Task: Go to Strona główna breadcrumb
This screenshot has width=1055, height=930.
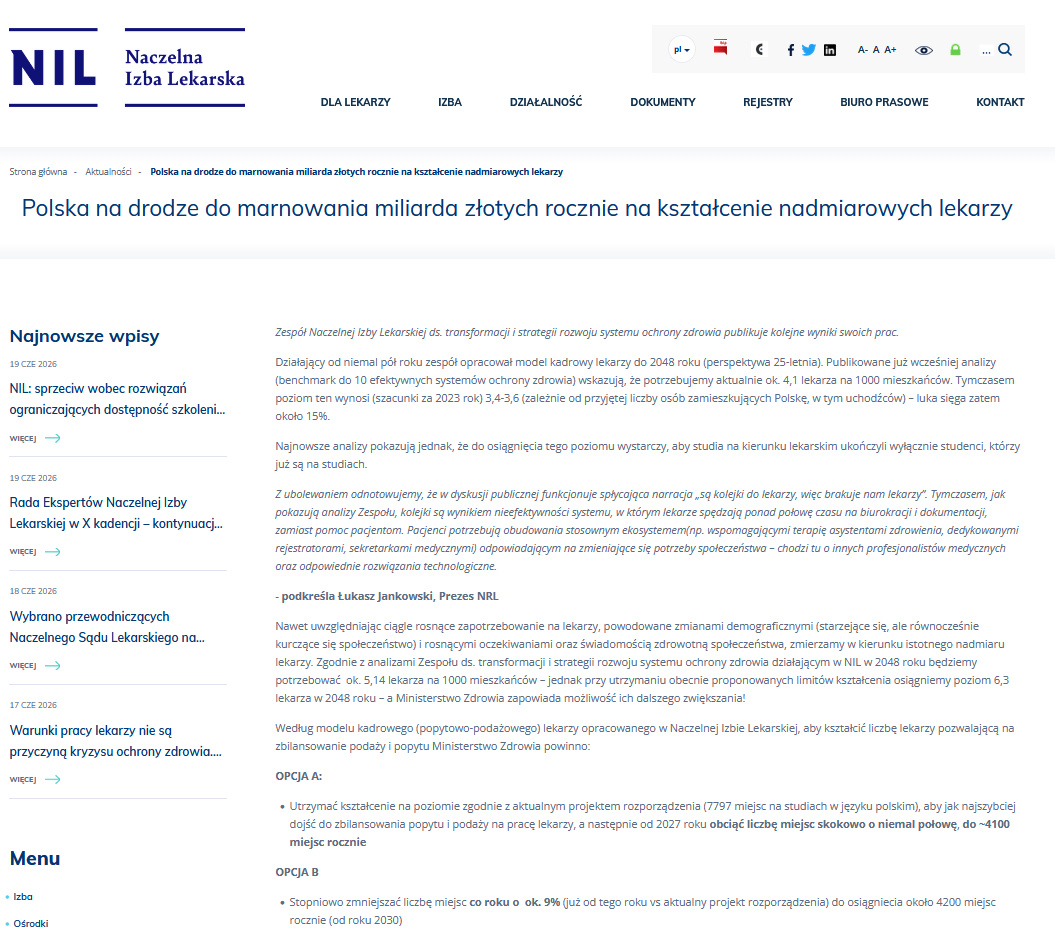Action: click(38, 172)
